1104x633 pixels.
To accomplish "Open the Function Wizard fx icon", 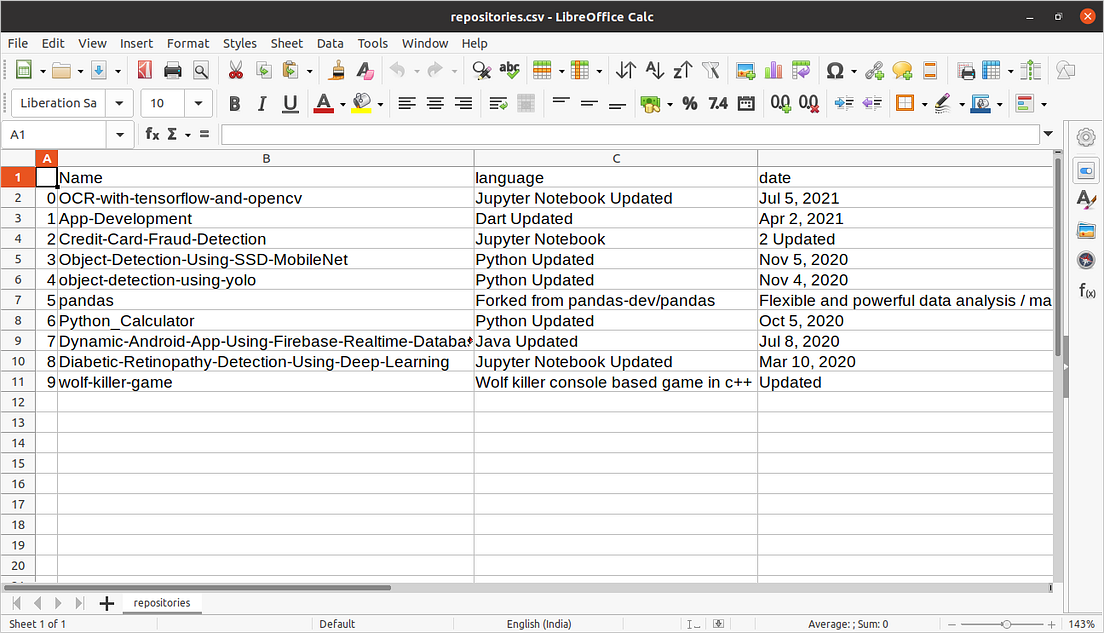I will [152, 134].
